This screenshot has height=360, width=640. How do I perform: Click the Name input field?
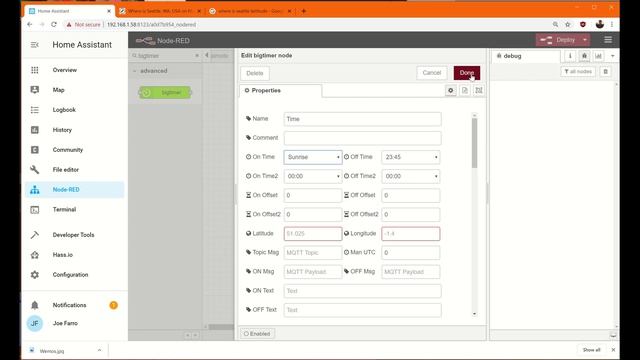[362, 119]
